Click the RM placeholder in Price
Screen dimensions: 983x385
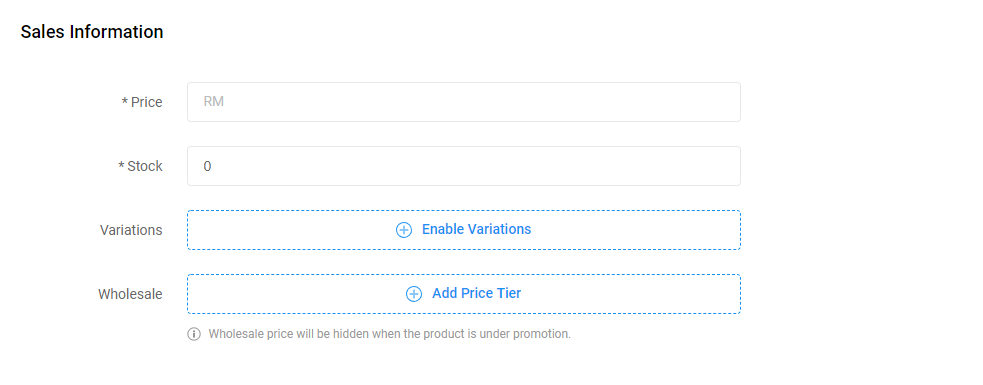(214, 102)
